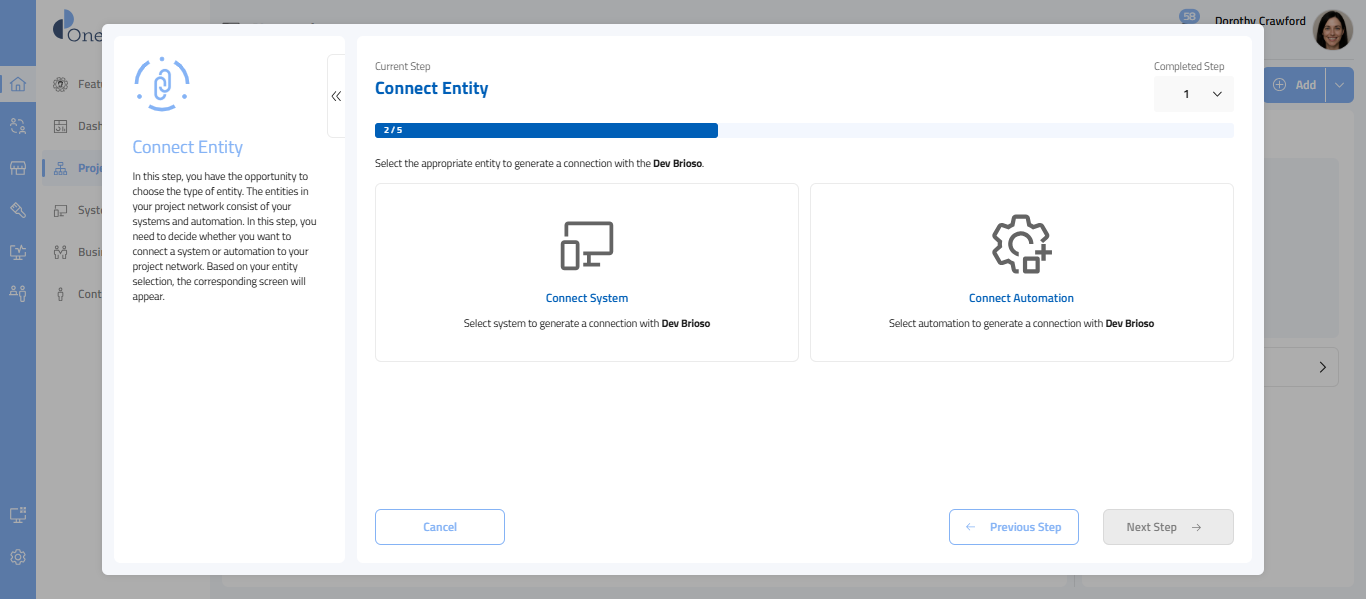Screen dimensions: 1366x599
Task: Select the Connect System link
Action: pos(587,298)
